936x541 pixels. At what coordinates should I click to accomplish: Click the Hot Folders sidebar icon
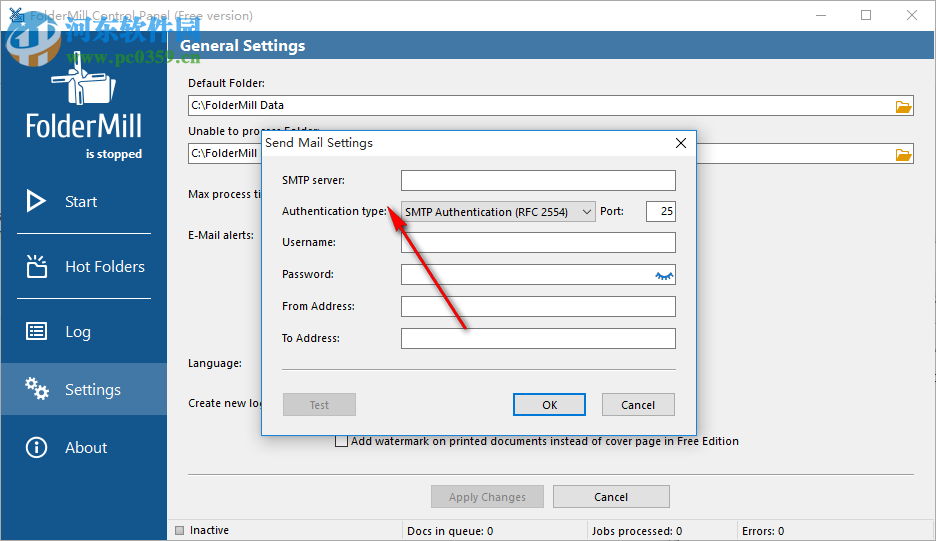(x=36, y=266)
